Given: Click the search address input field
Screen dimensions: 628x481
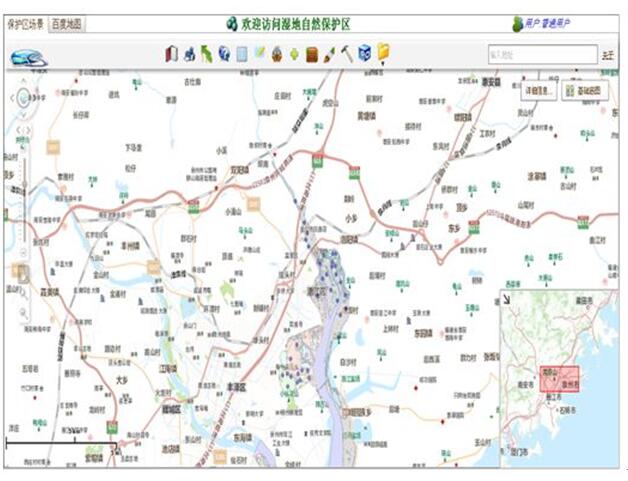Looking at the screenshot, I should click(x=542, y=55).
